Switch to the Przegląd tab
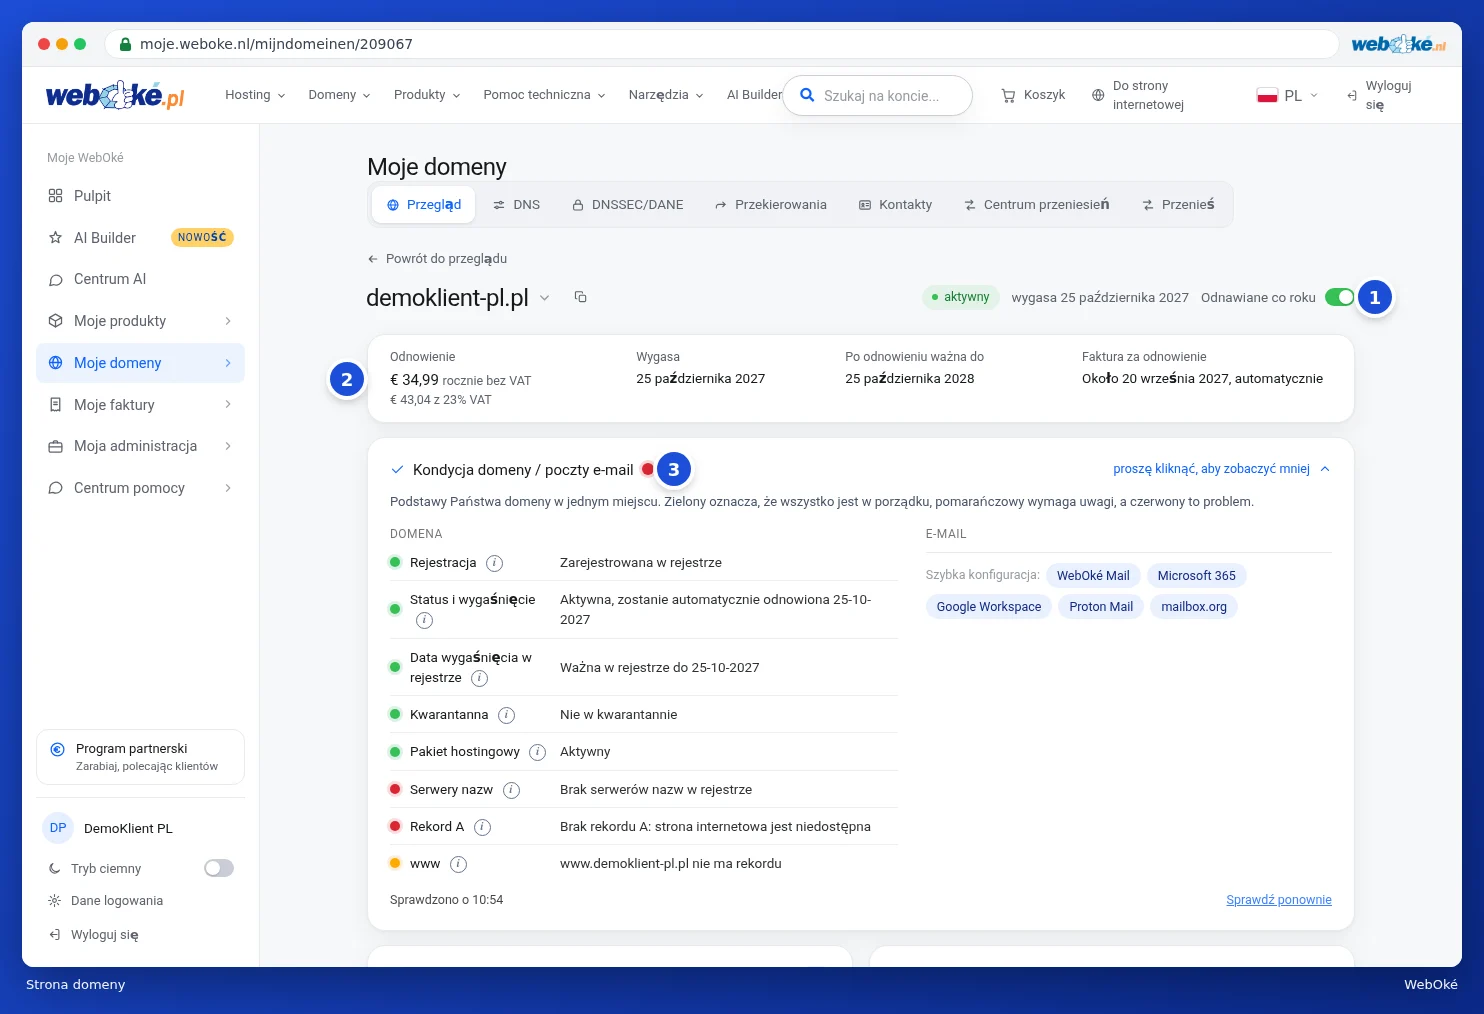Screen dimensions: 1484x1014 pyautogui.click(x=424, y=205)
